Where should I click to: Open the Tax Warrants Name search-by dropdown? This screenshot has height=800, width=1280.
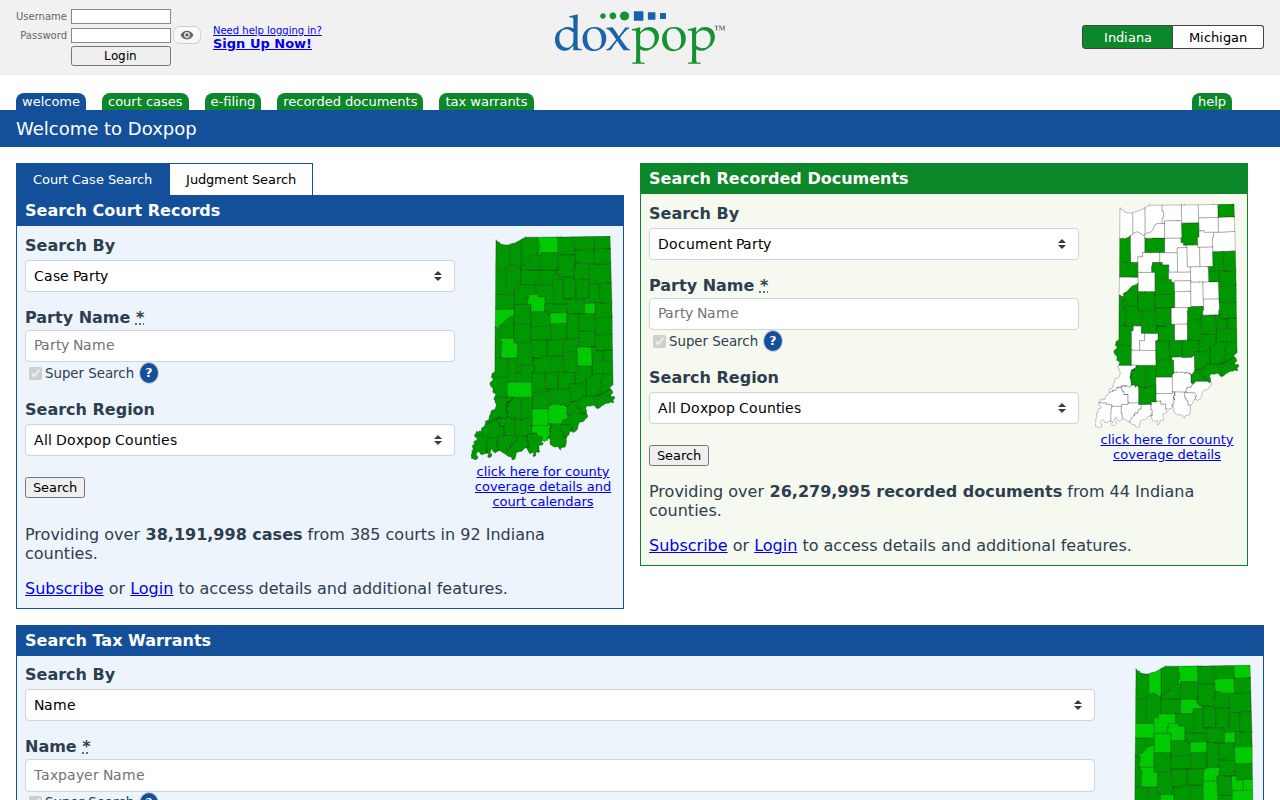560,705
